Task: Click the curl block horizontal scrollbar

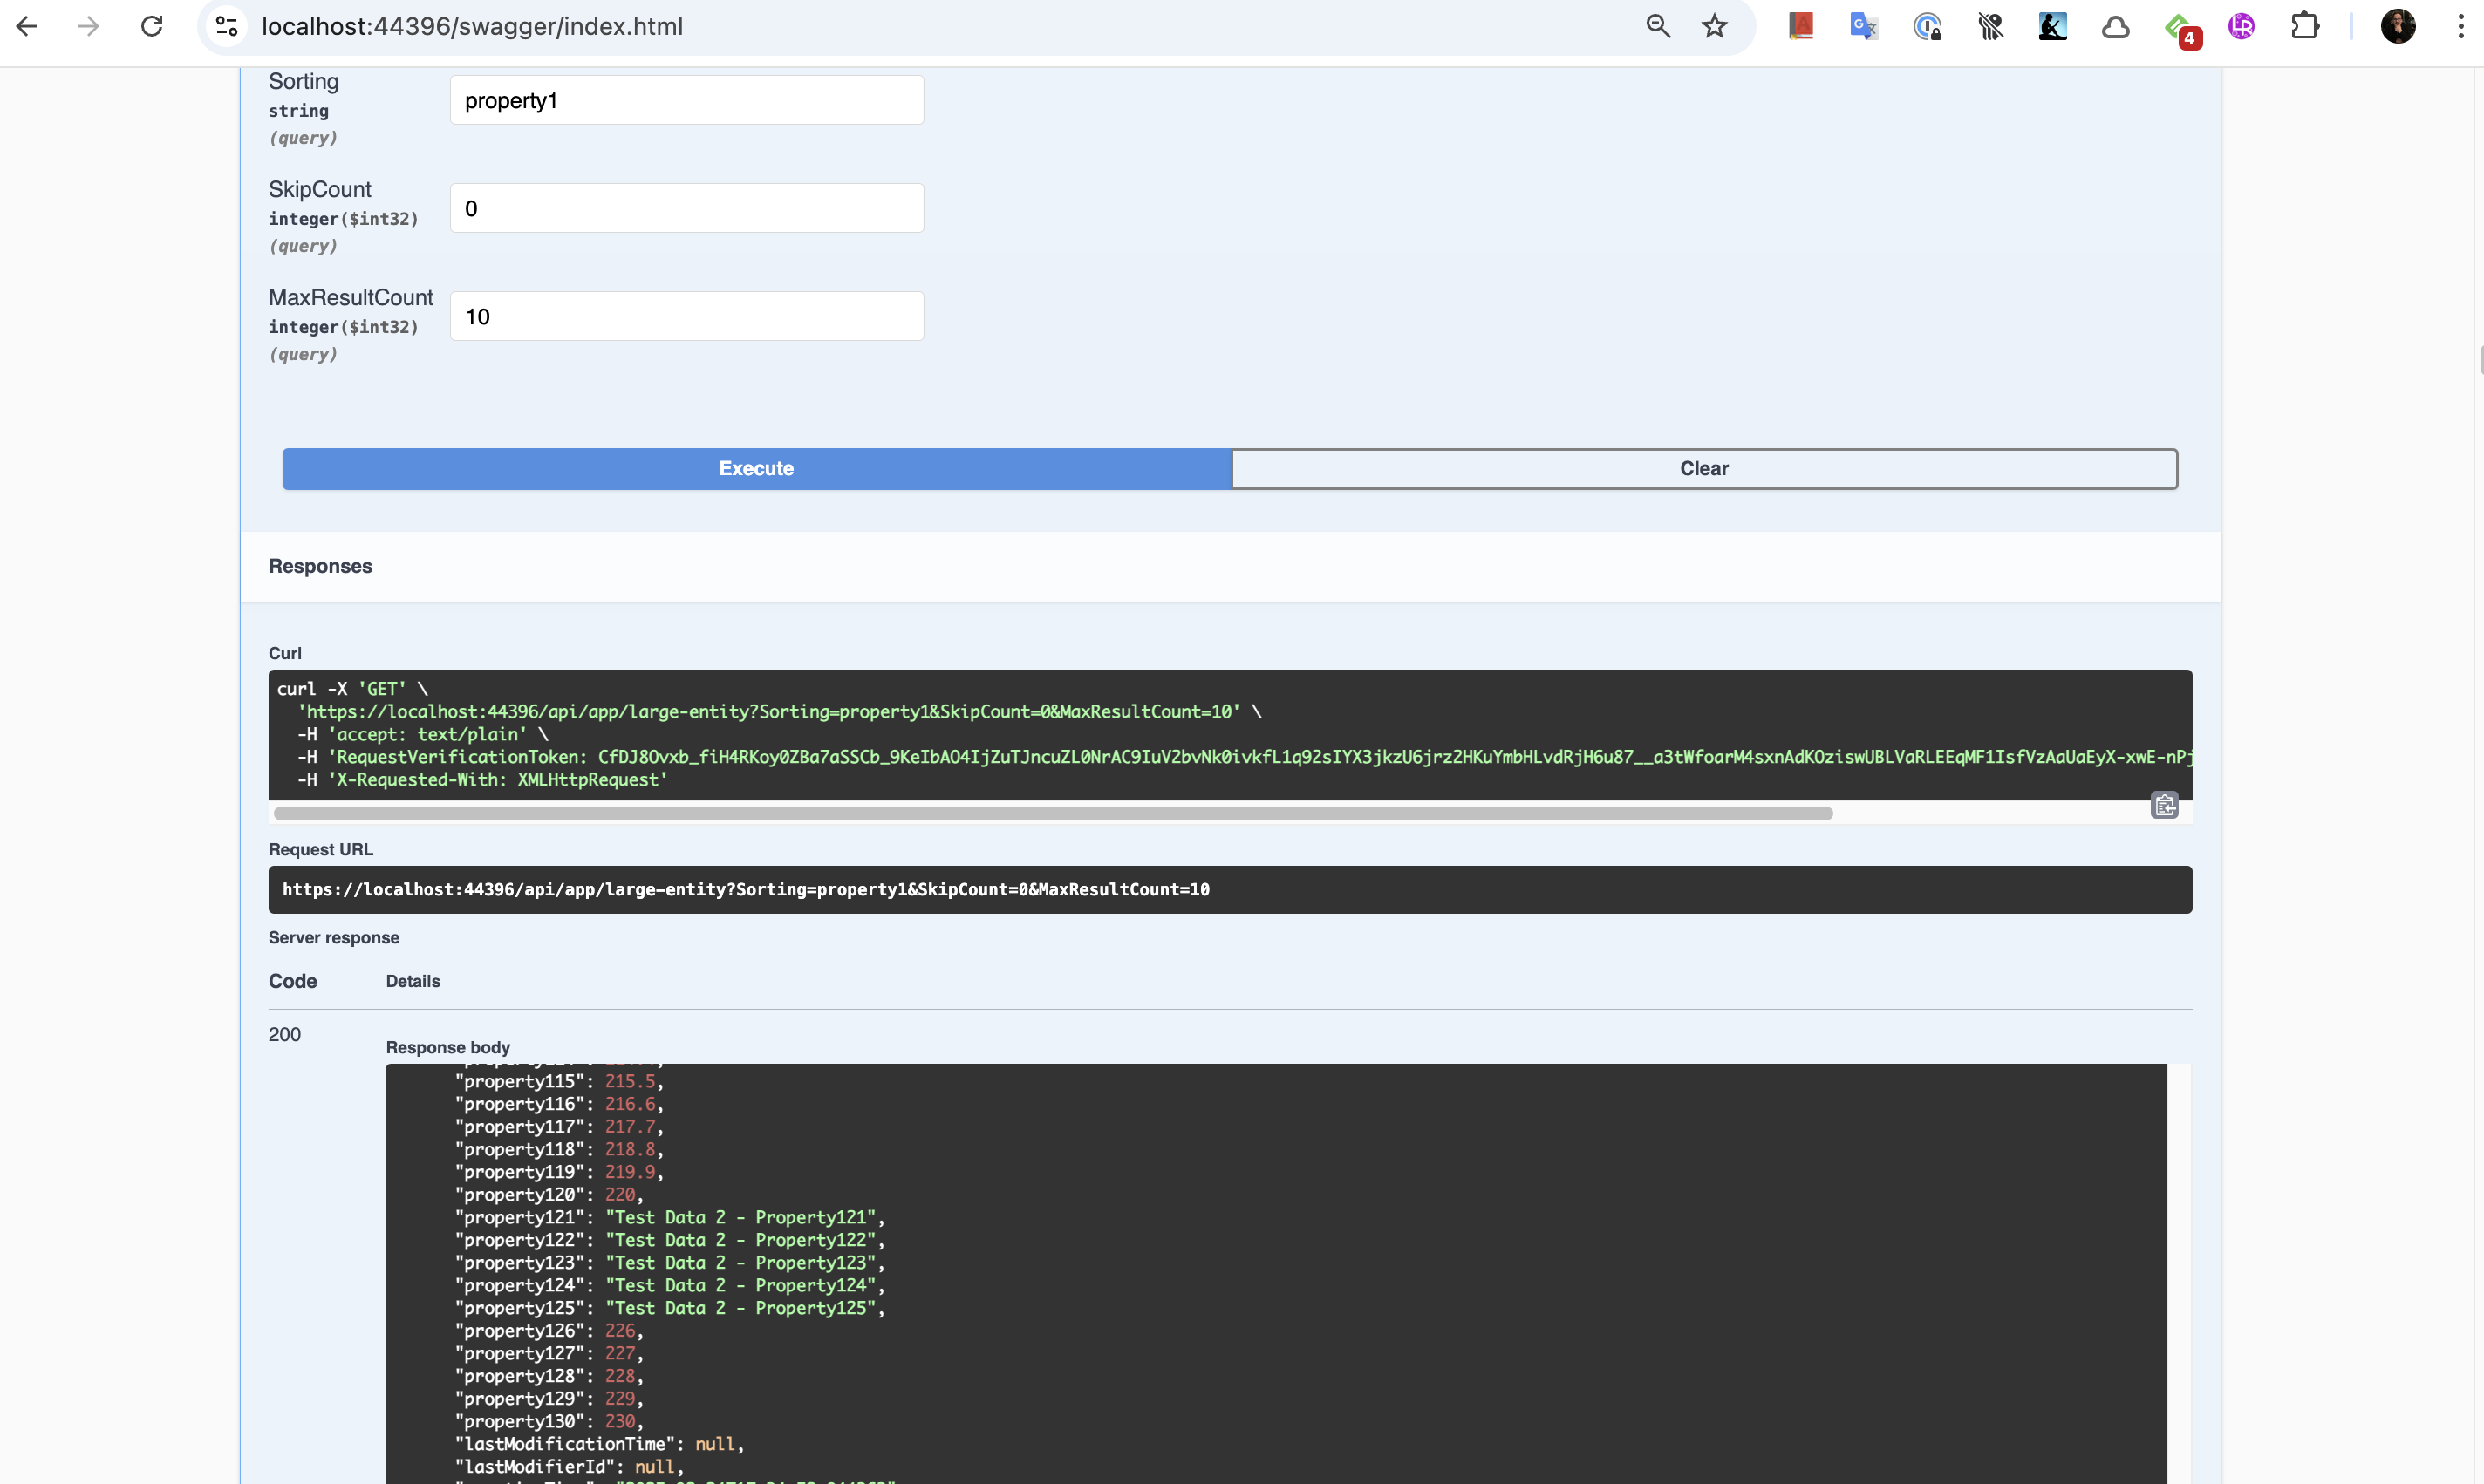Action: [x=1052, y=814]
